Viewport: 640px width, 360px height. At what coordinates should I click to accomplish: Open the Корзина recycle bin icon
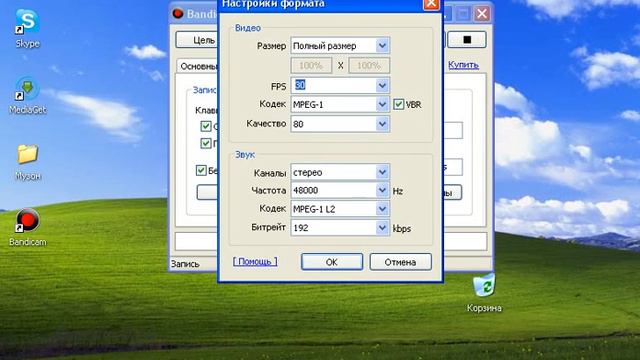click(x=484, y=293)
